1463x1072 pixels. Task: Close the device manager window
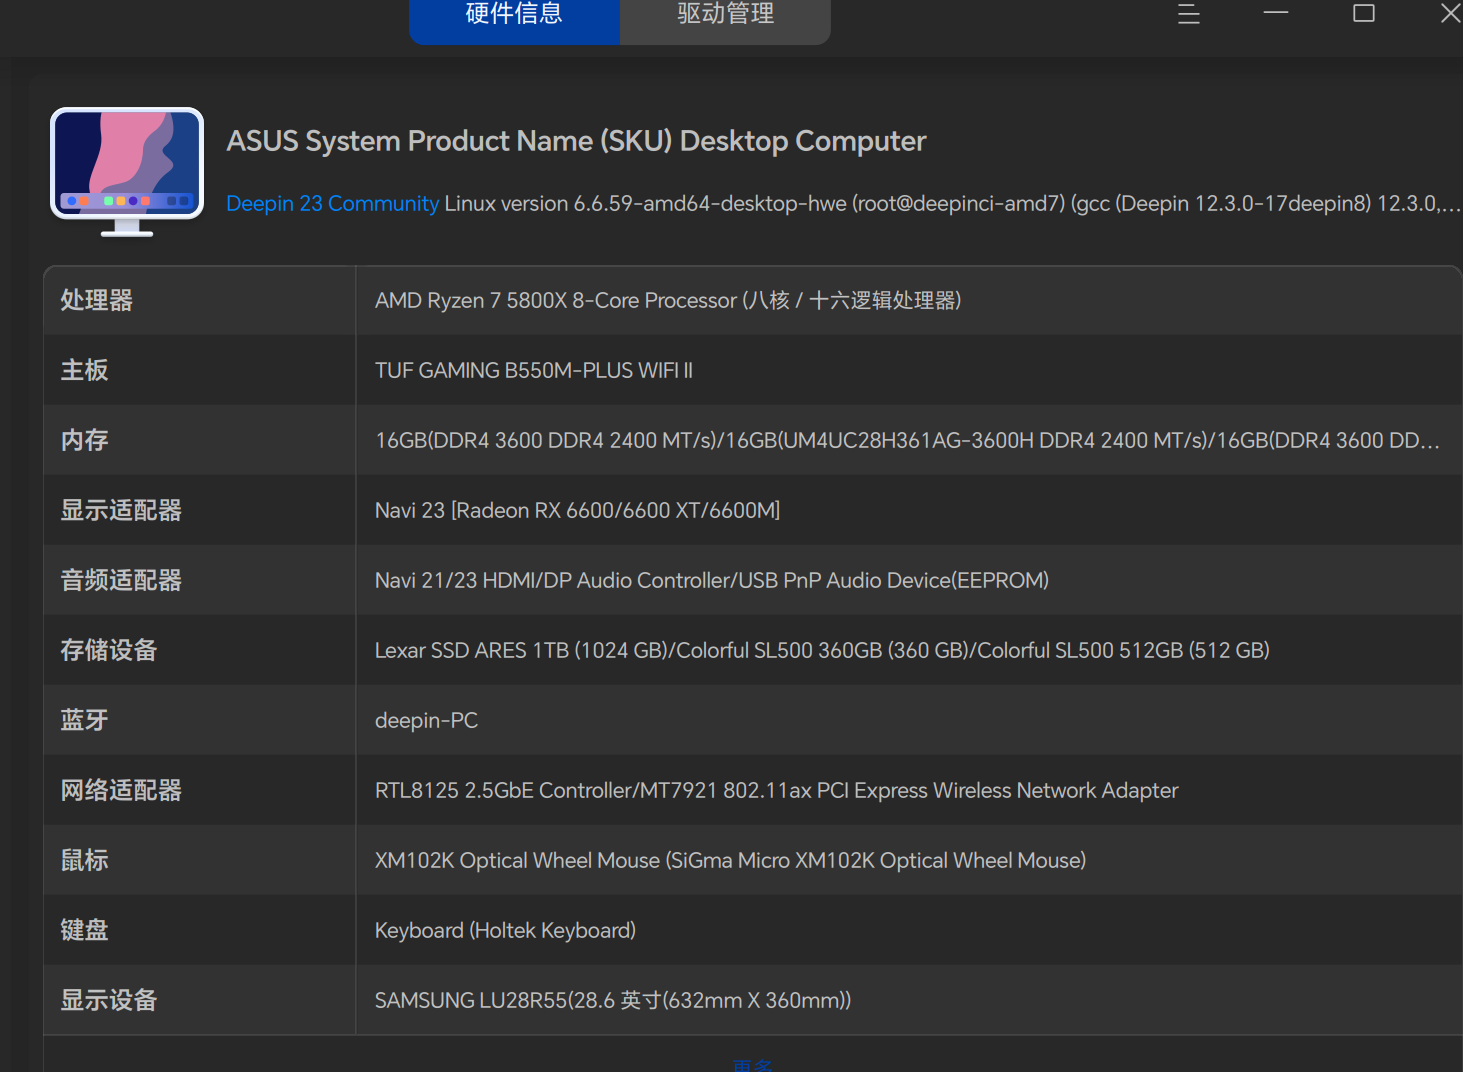(x=1451, y=13)
